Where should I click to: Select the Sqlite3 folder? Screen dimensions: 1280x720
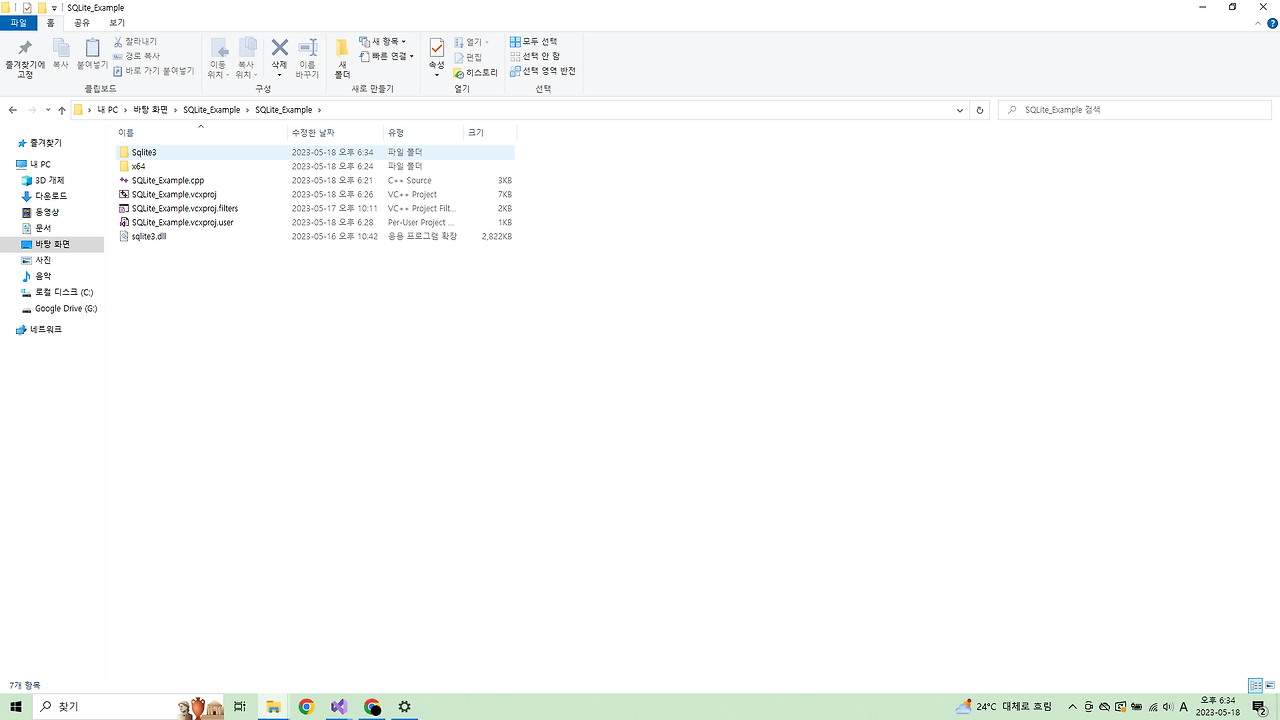coord(315,152)
